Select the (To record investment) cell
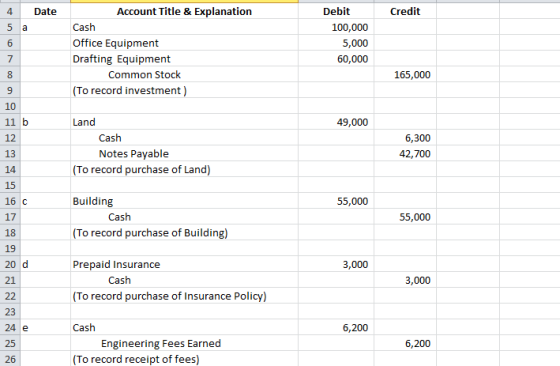The image size is (560, 366). (x=184, y=90)
